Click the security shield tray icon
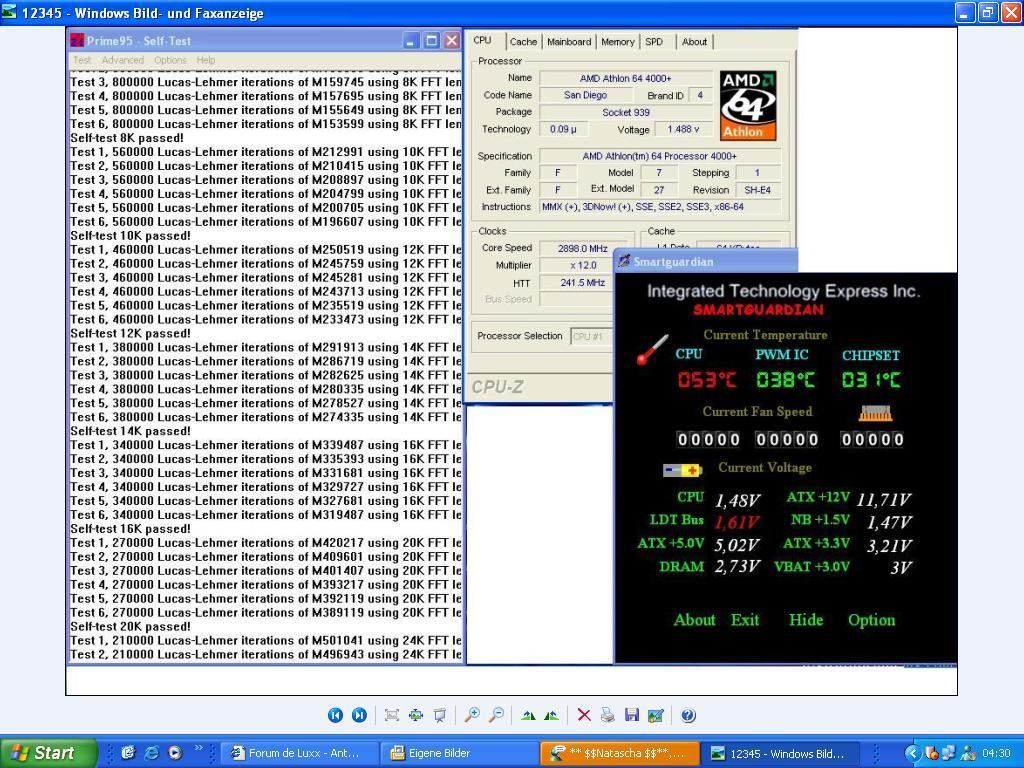The image size is (1024, 768). pyautogui.click(x=932, y=753)
